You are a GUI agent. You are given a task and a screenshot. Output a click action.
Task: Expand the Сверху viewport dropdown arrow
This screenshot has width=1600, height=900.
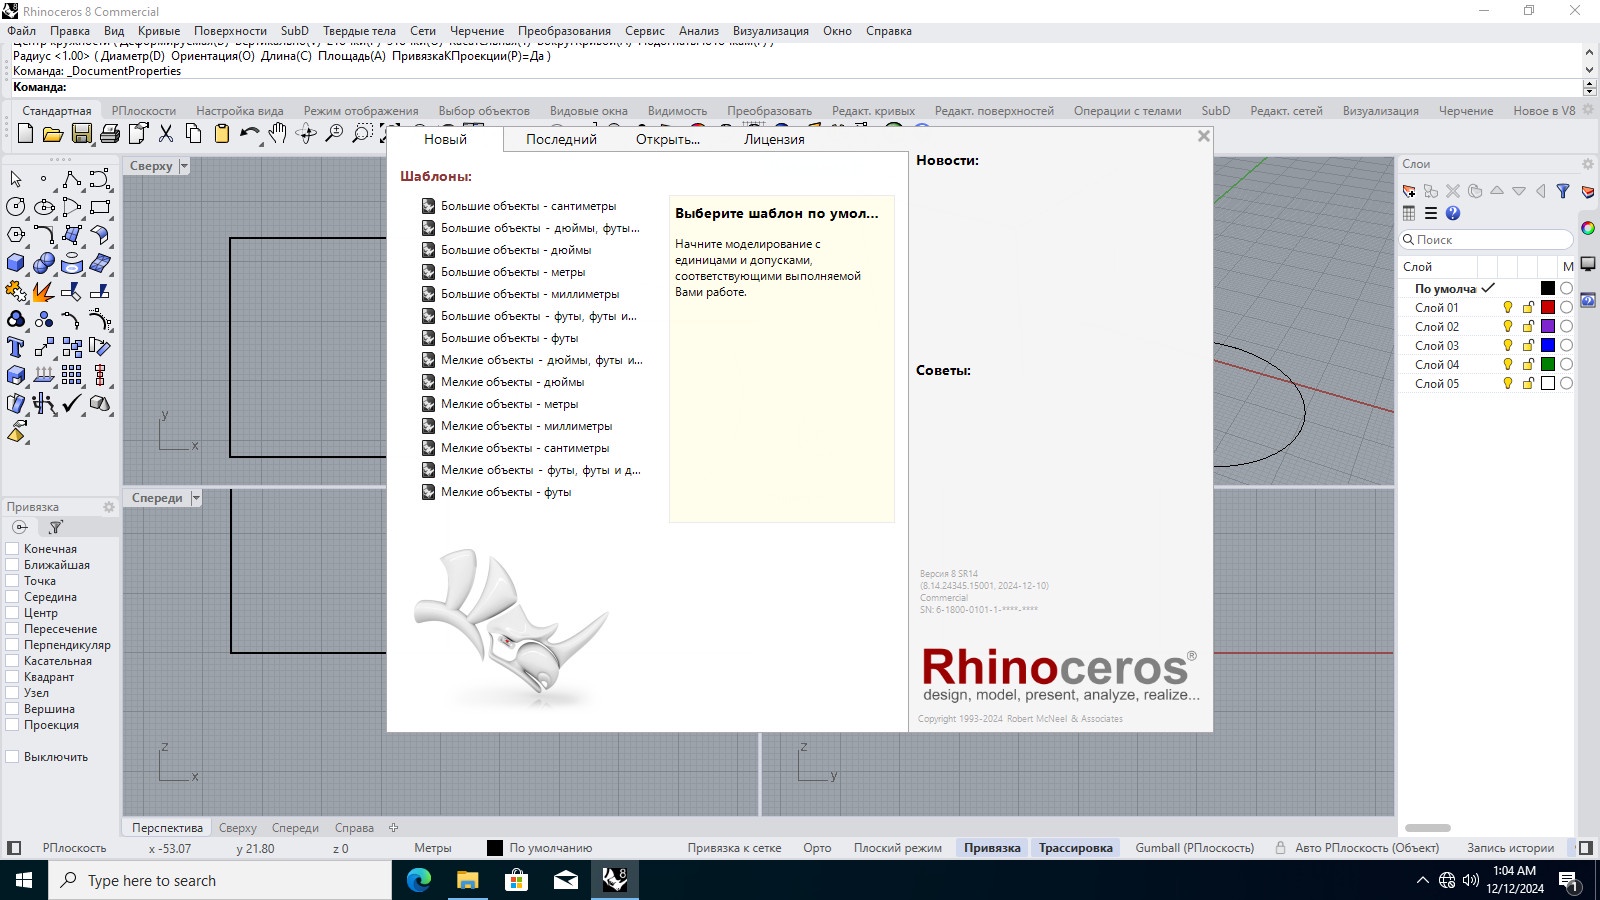coord(184,166)
